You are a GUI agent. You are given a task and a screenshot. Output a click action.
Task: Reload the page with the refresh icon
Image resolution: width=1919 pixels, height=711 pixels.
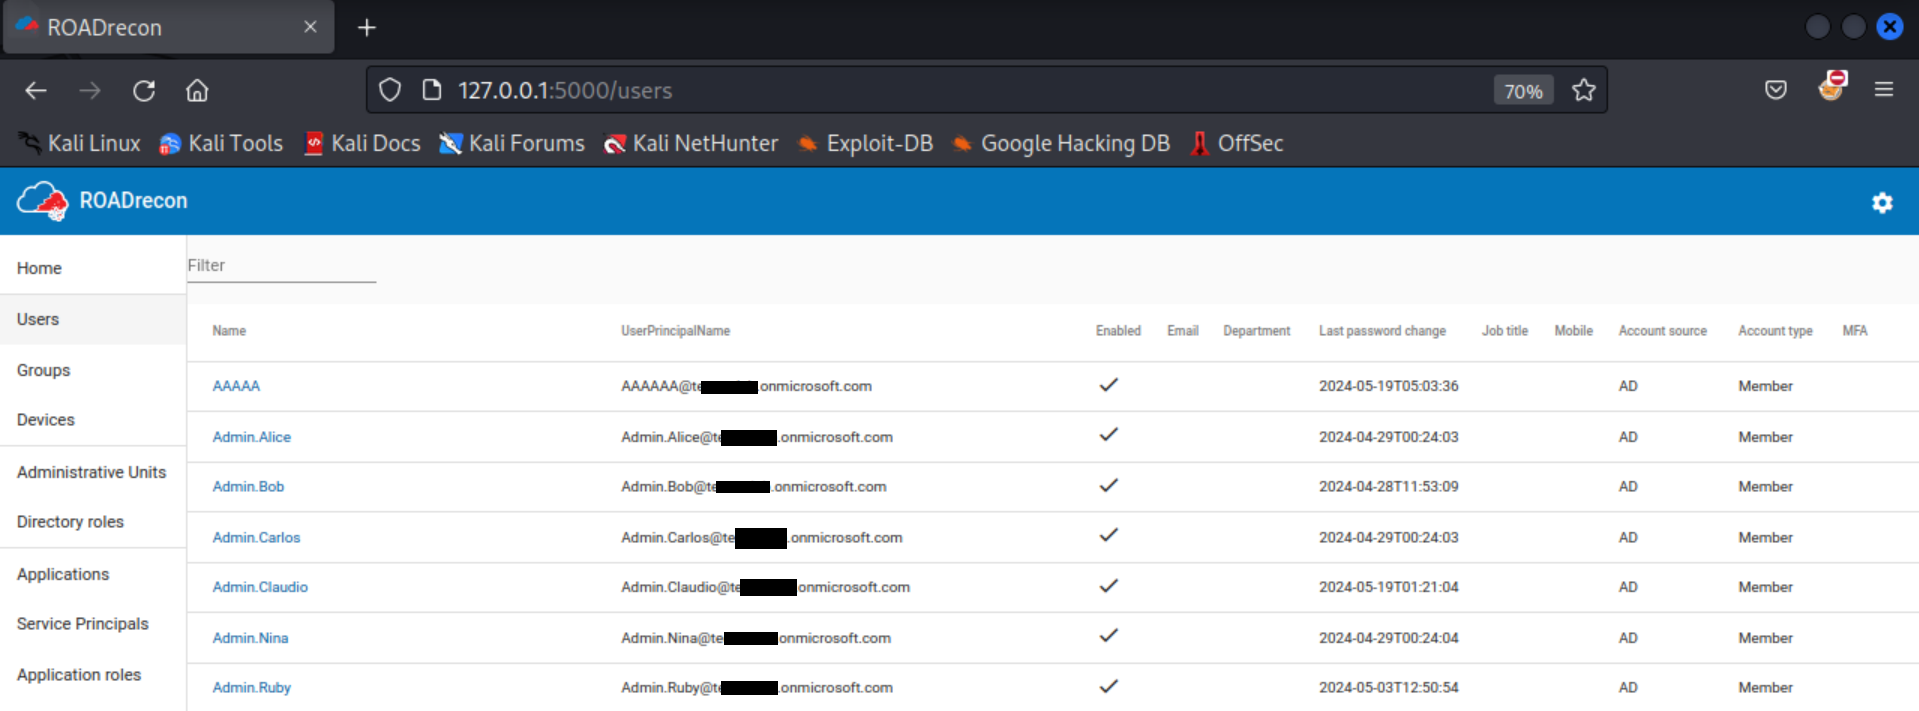tap(144, 91)
